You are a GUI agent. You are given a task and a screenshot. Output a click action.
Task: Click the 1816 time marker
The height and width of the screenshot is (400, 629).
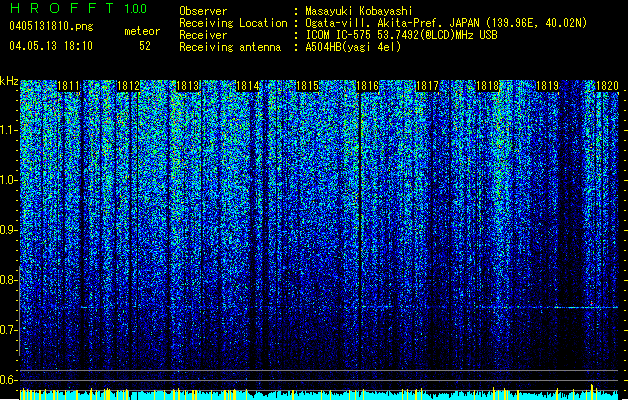coord(368,86)
